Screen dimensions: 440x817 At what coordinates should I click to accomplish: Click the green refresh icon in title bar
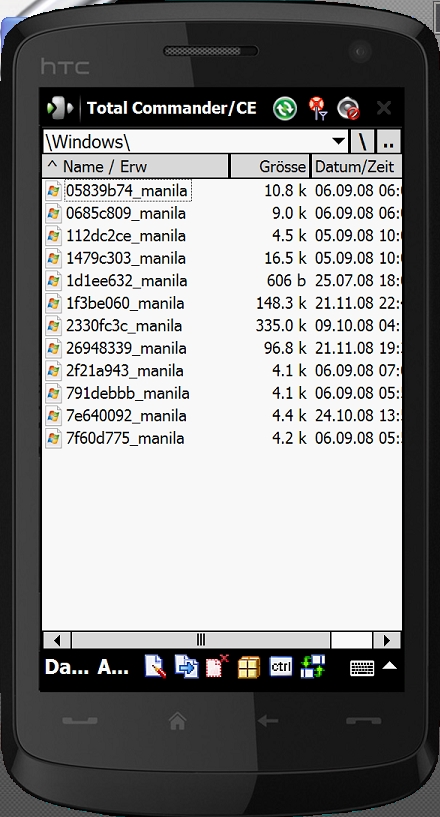point(285,109)
